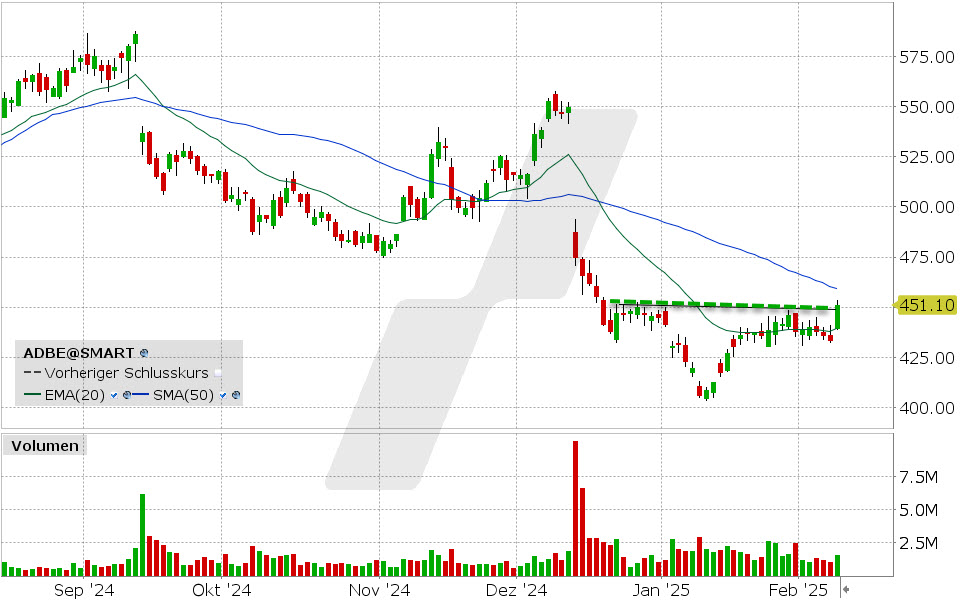Image resolution: width=960 pixels, height=600 pixels.
Task: Click the Volumen panel label
Action: coord(45,446)
